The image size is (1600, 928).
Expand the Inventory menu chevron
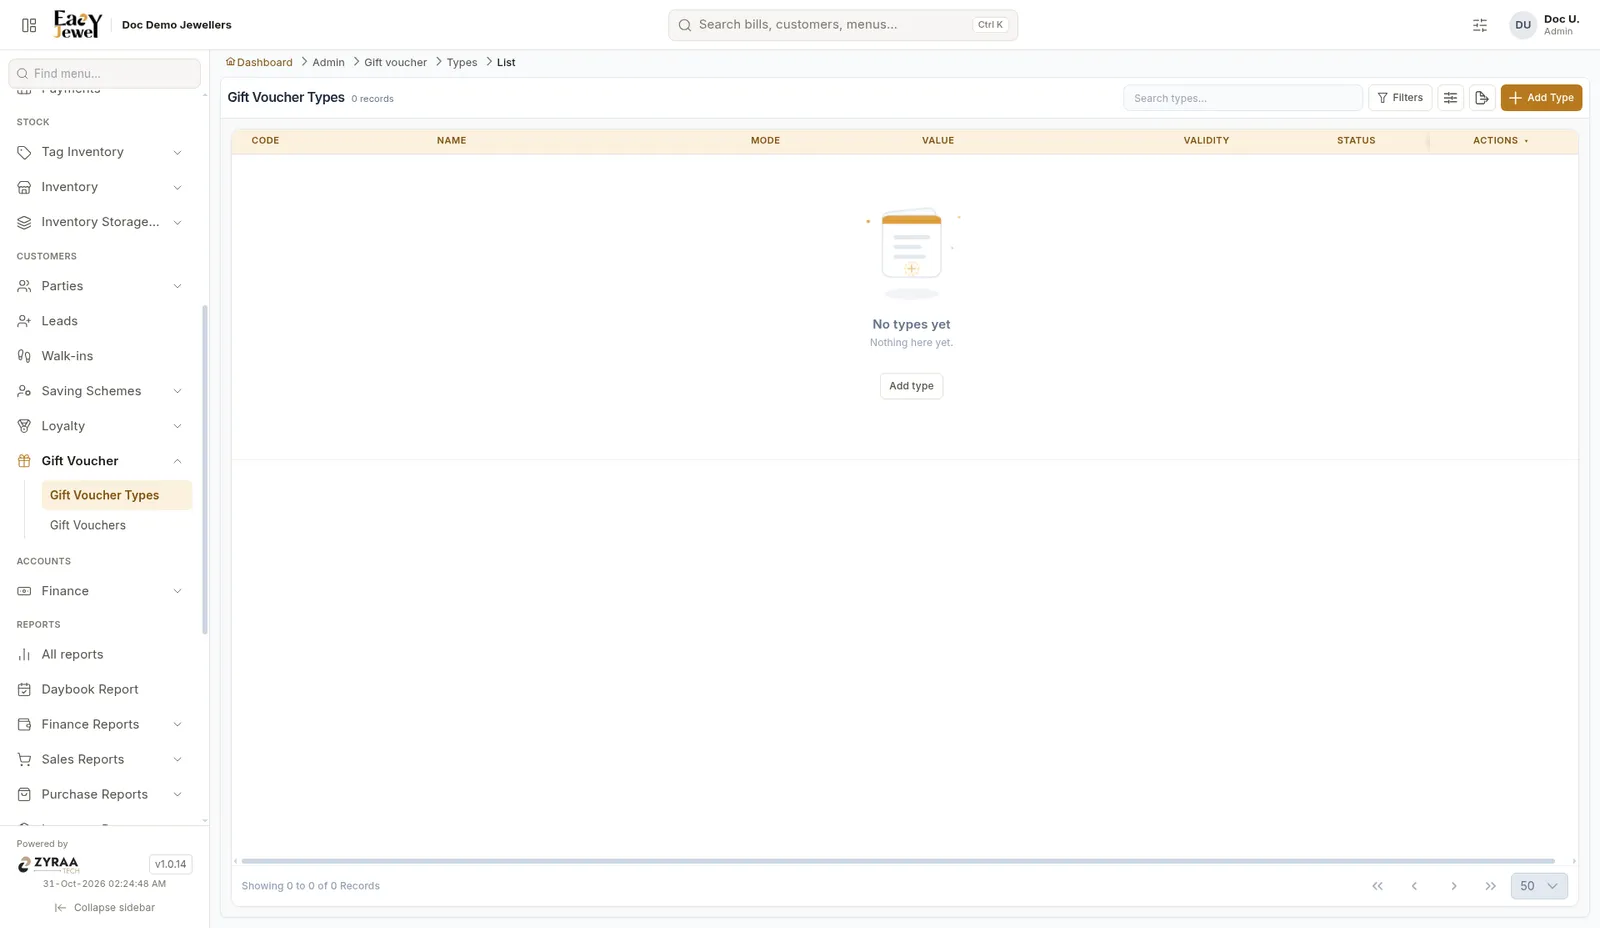[177, 187]
